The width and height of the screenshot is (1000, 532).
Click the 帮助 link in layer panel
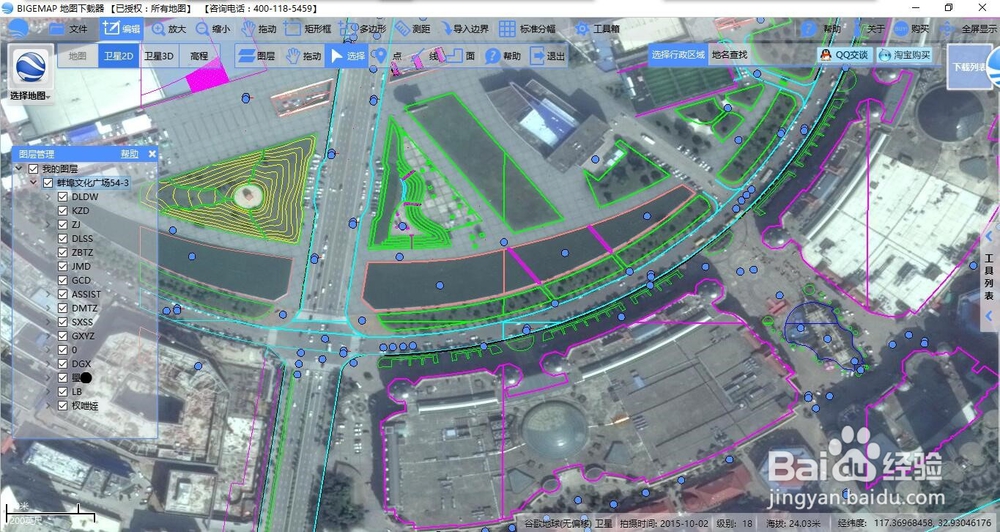(129, 154)
